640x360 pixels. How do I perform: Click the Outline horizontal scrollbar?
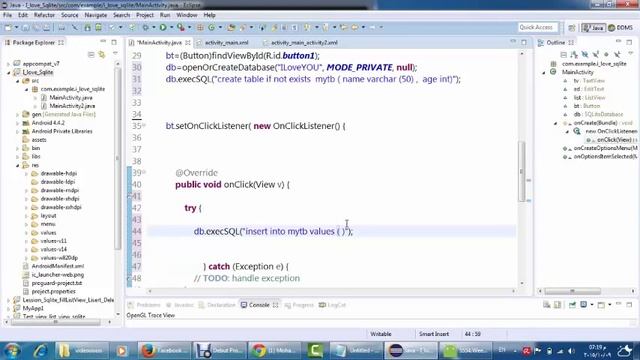pos(572,291)
